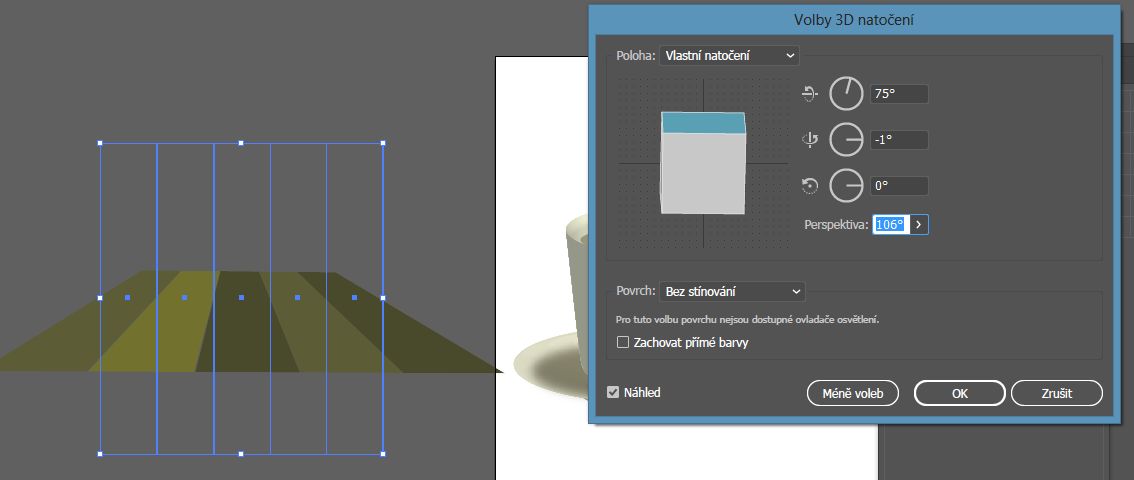
Task: Confirm the dialog with OK
Action: pos(959,393)
